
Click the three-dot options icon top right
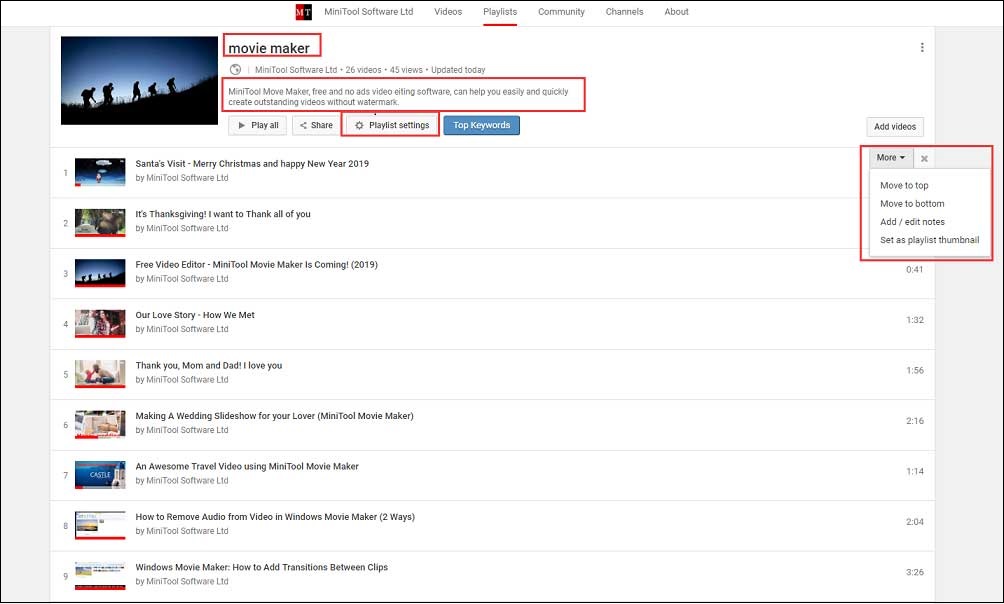[922, 47]
